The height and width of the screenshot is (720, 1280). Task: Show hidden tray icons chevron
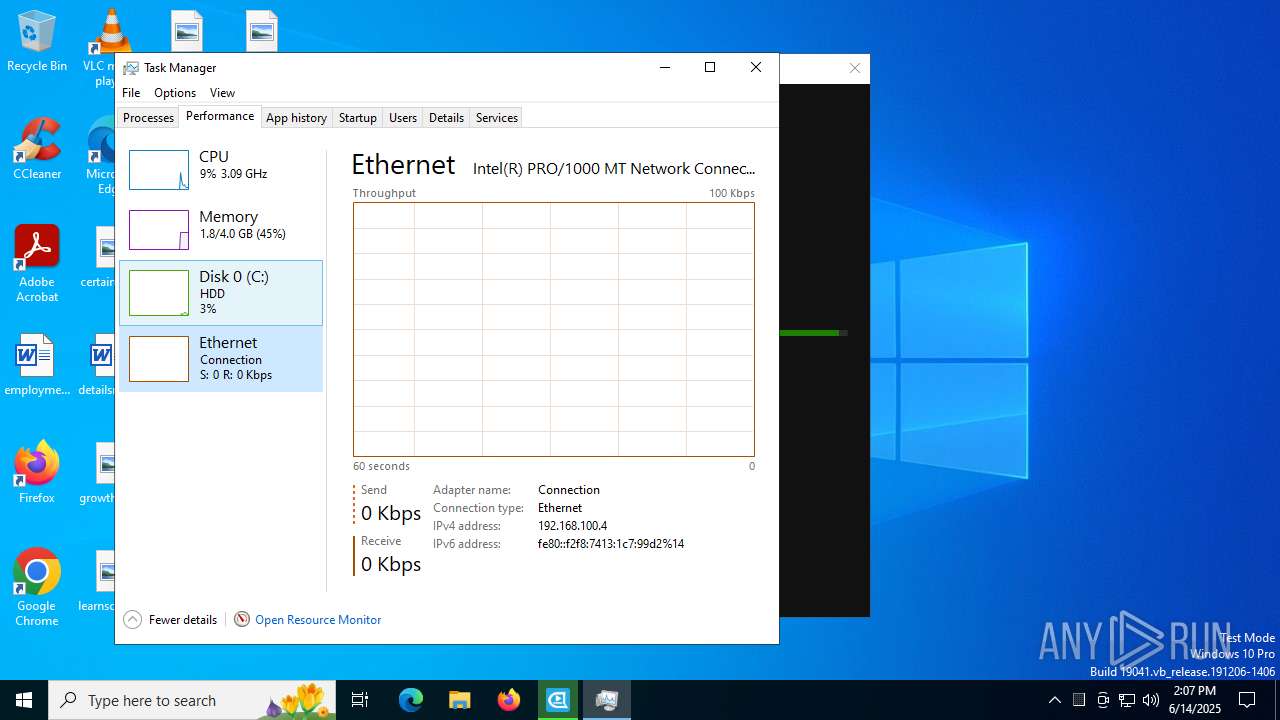point(1054,700)
